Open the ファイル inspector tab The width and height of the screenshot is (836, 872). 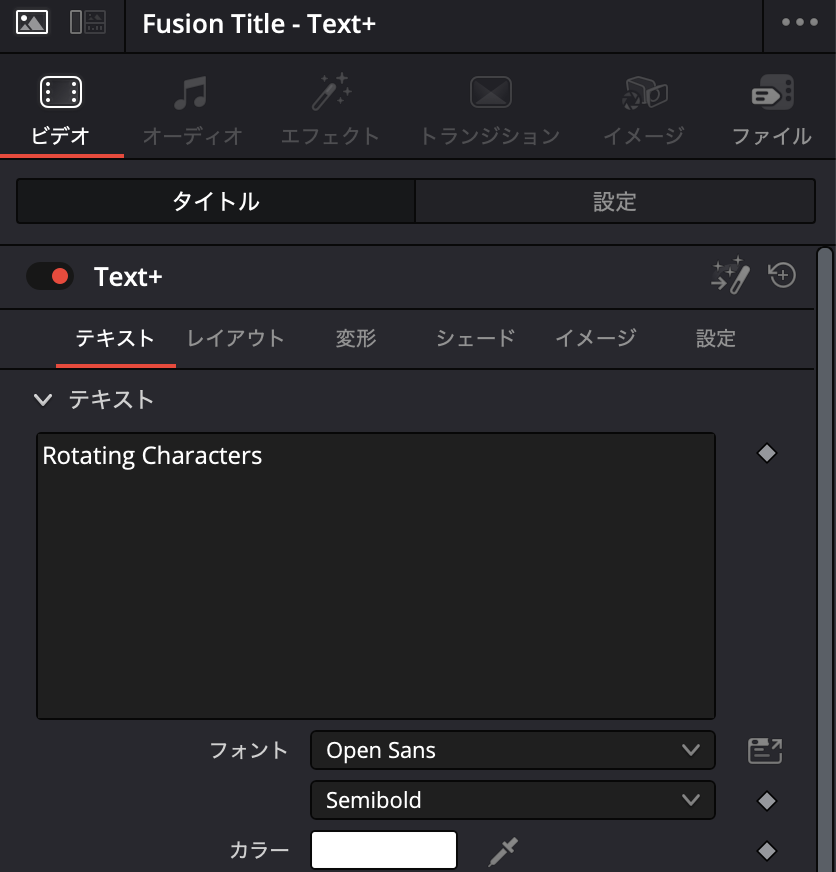click(x=772, y=111)
